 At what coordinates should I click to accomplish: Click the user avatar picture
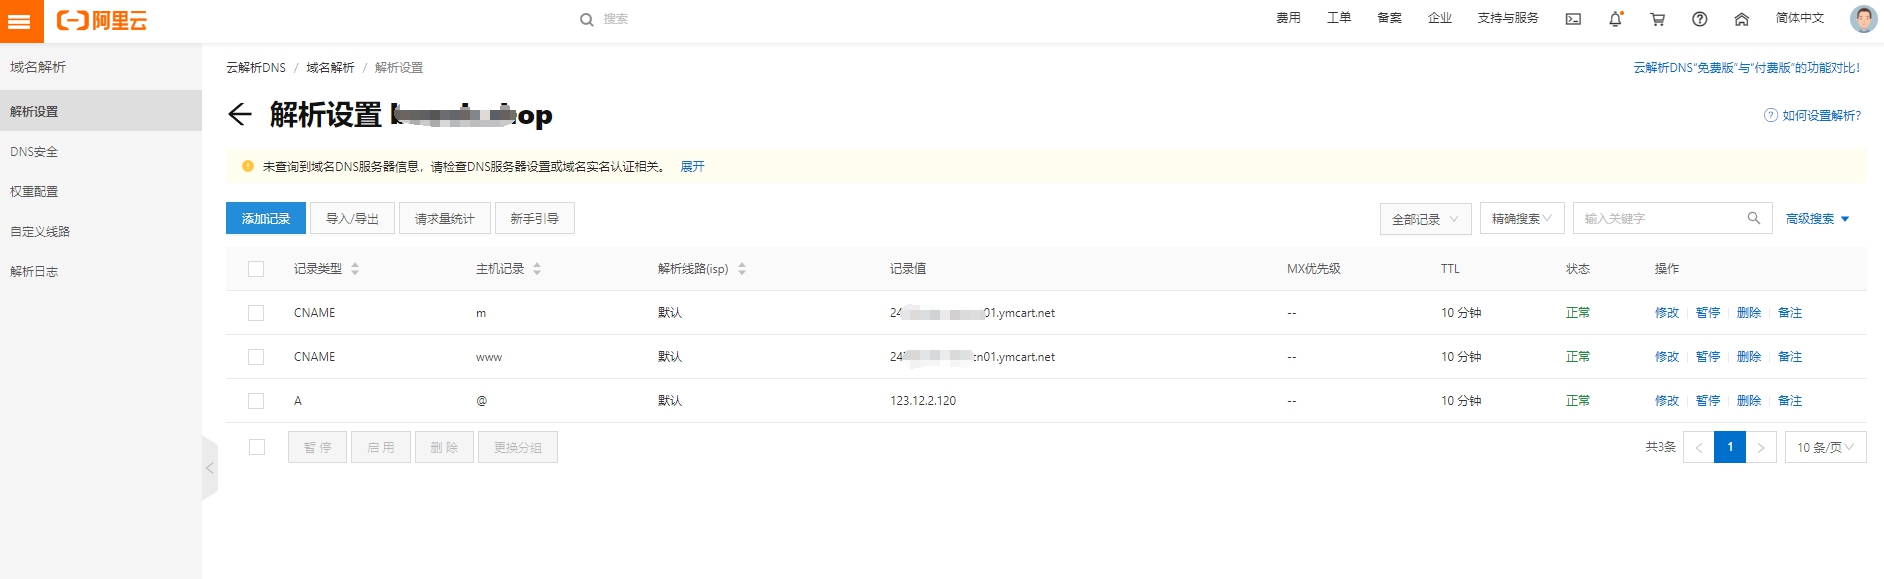click(x=1863, y=19)
